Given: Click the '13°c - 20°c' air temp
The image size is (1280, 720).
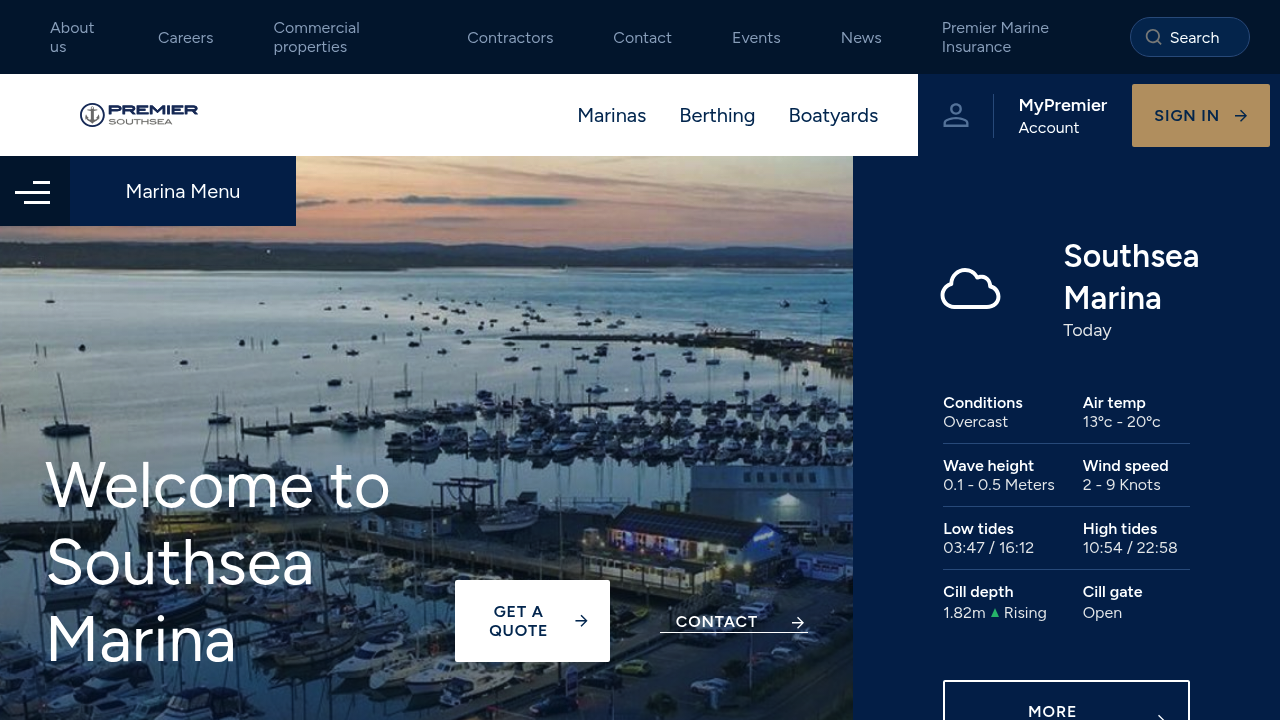Looking at the screenshot, I should click(1122, 422).
